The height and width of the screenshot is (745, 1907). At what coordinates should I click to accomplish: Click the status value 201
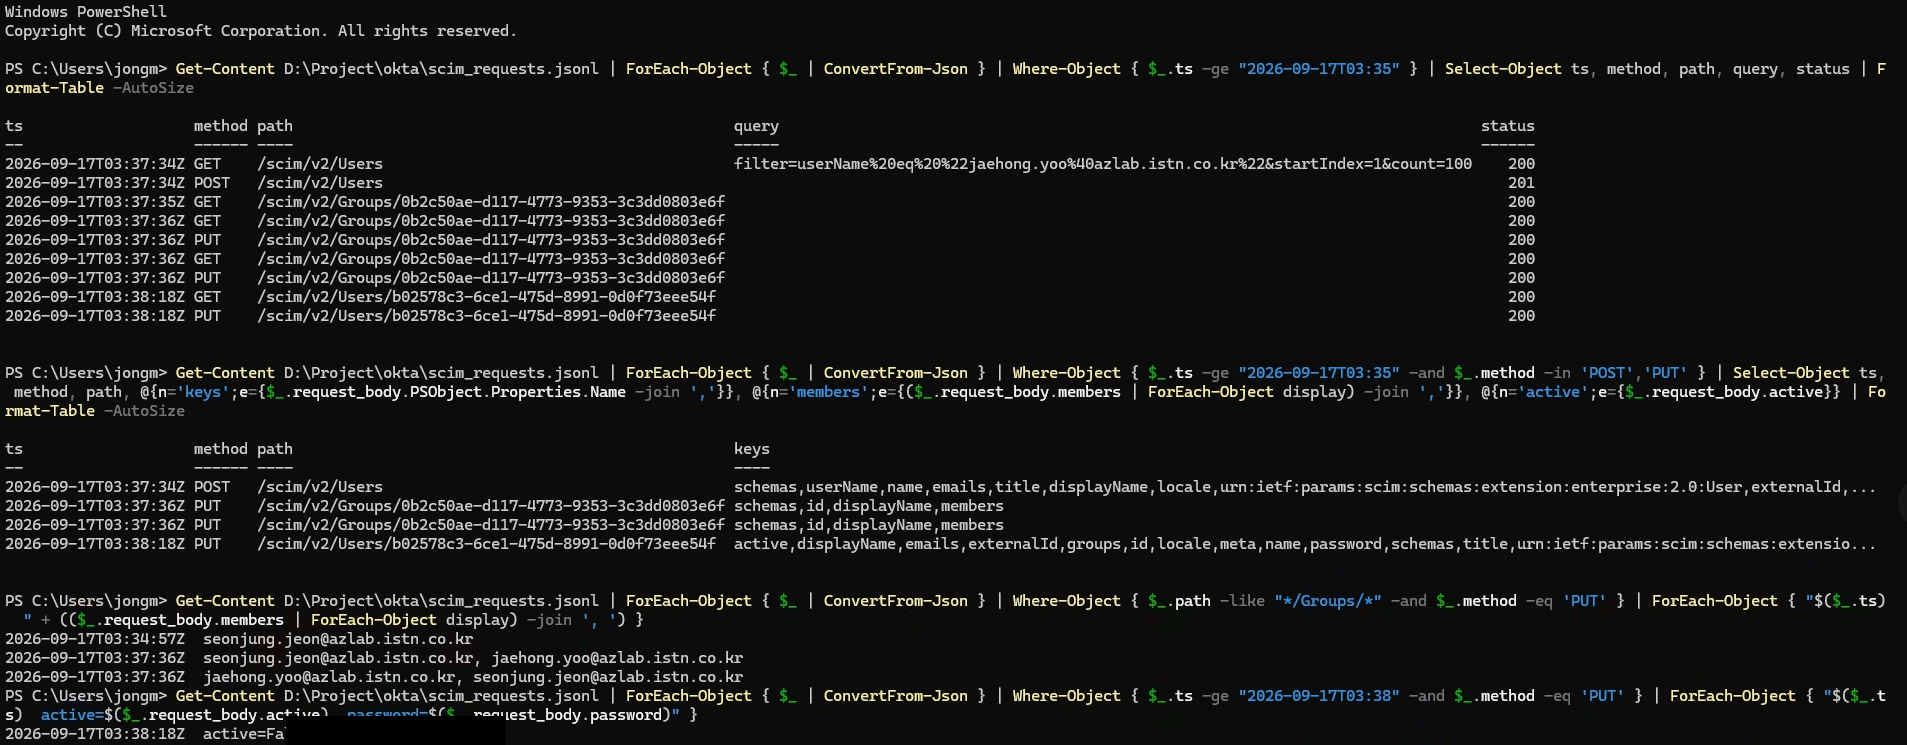[1521, 183]
